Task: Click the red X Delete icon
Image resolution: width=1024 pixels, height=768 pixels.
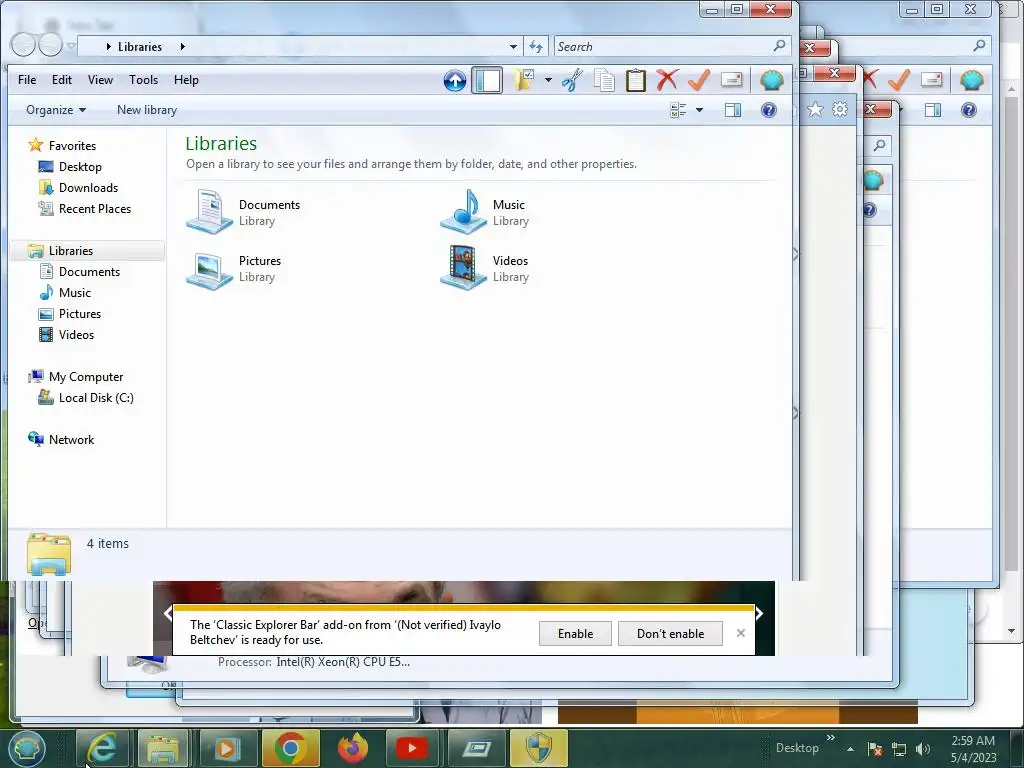Action: coord(667,80)
